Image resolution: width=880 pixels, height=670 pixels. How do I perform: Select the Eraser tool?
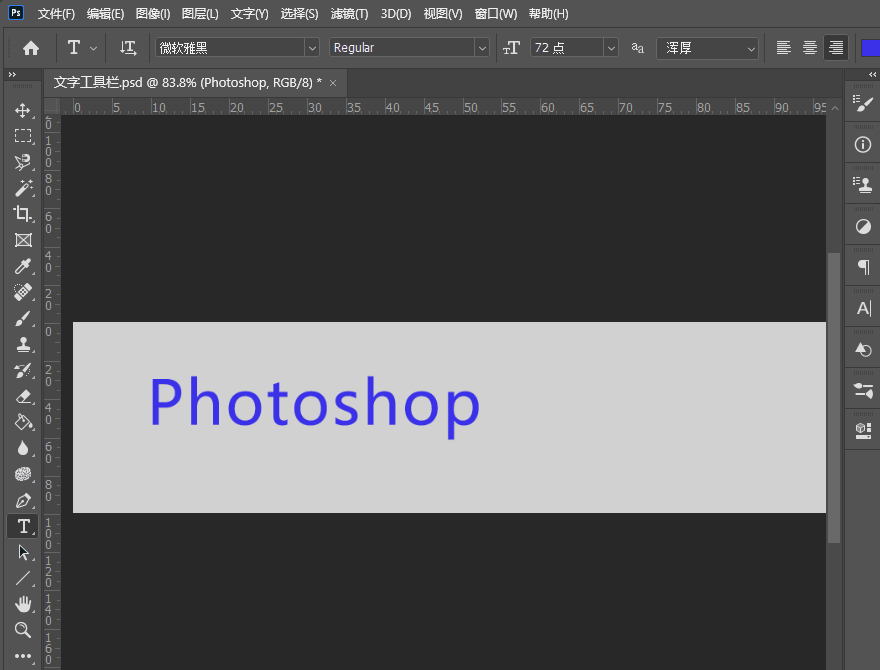pyautogui.click(x=22, y=396)
